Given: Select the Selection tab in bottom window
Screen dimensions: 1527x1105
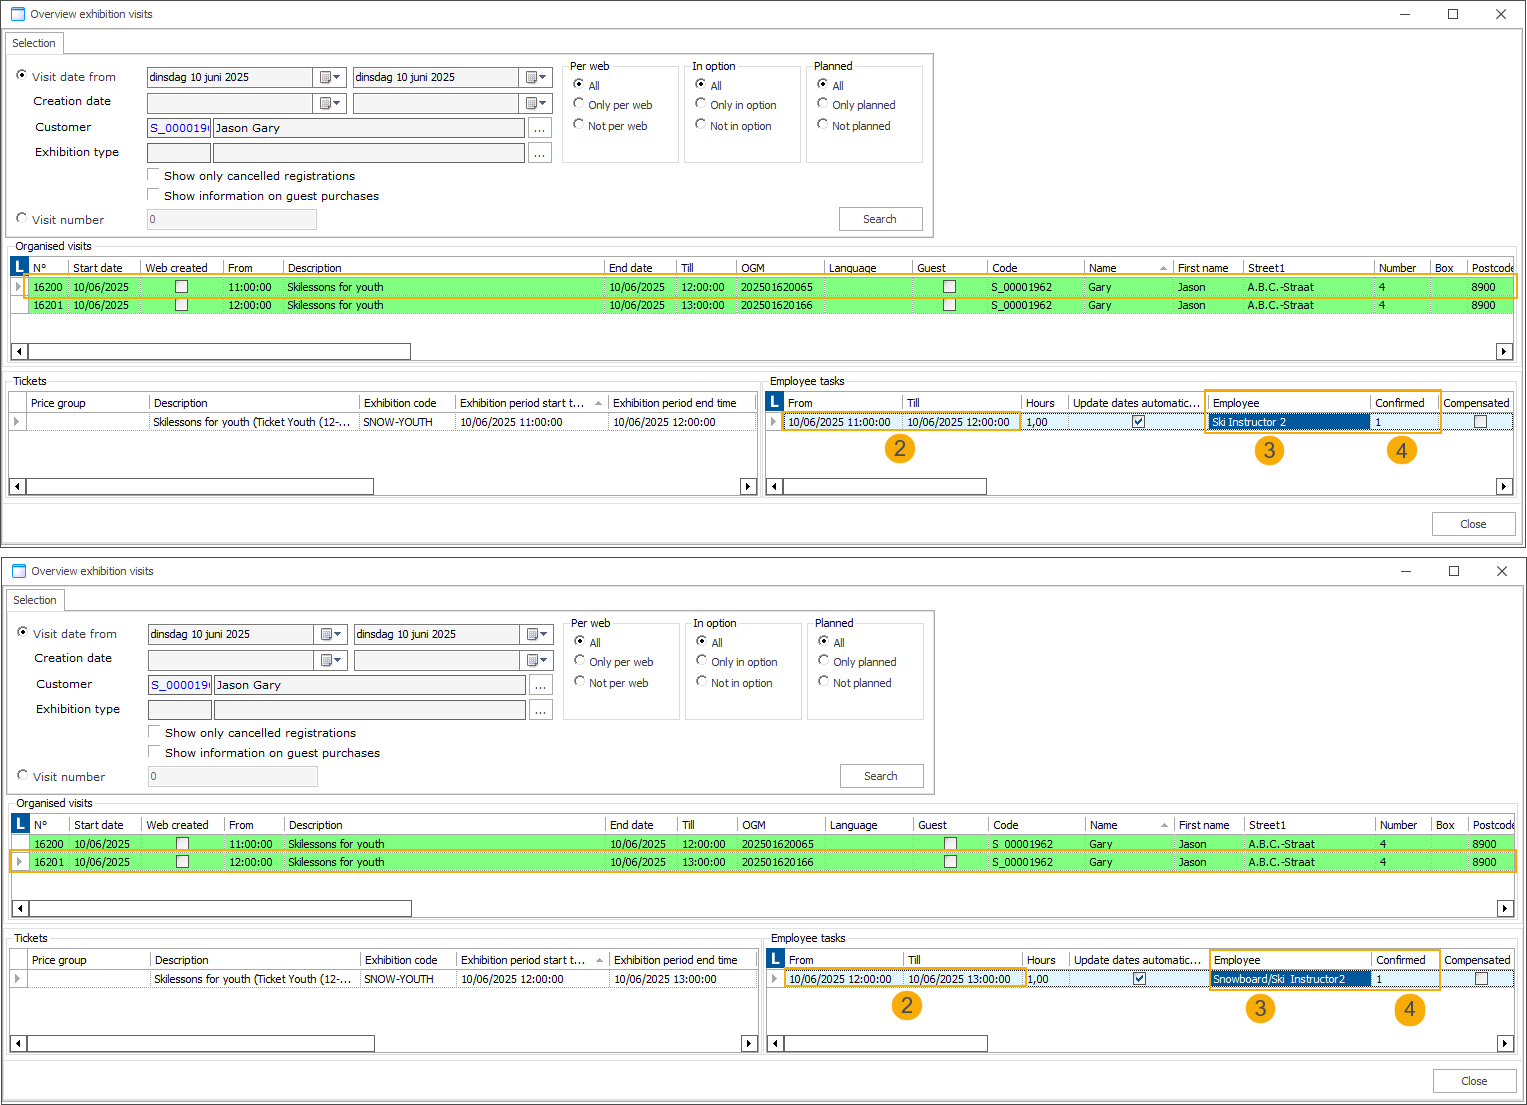Looking at the screenshot, I should click(x=35, y=600).
